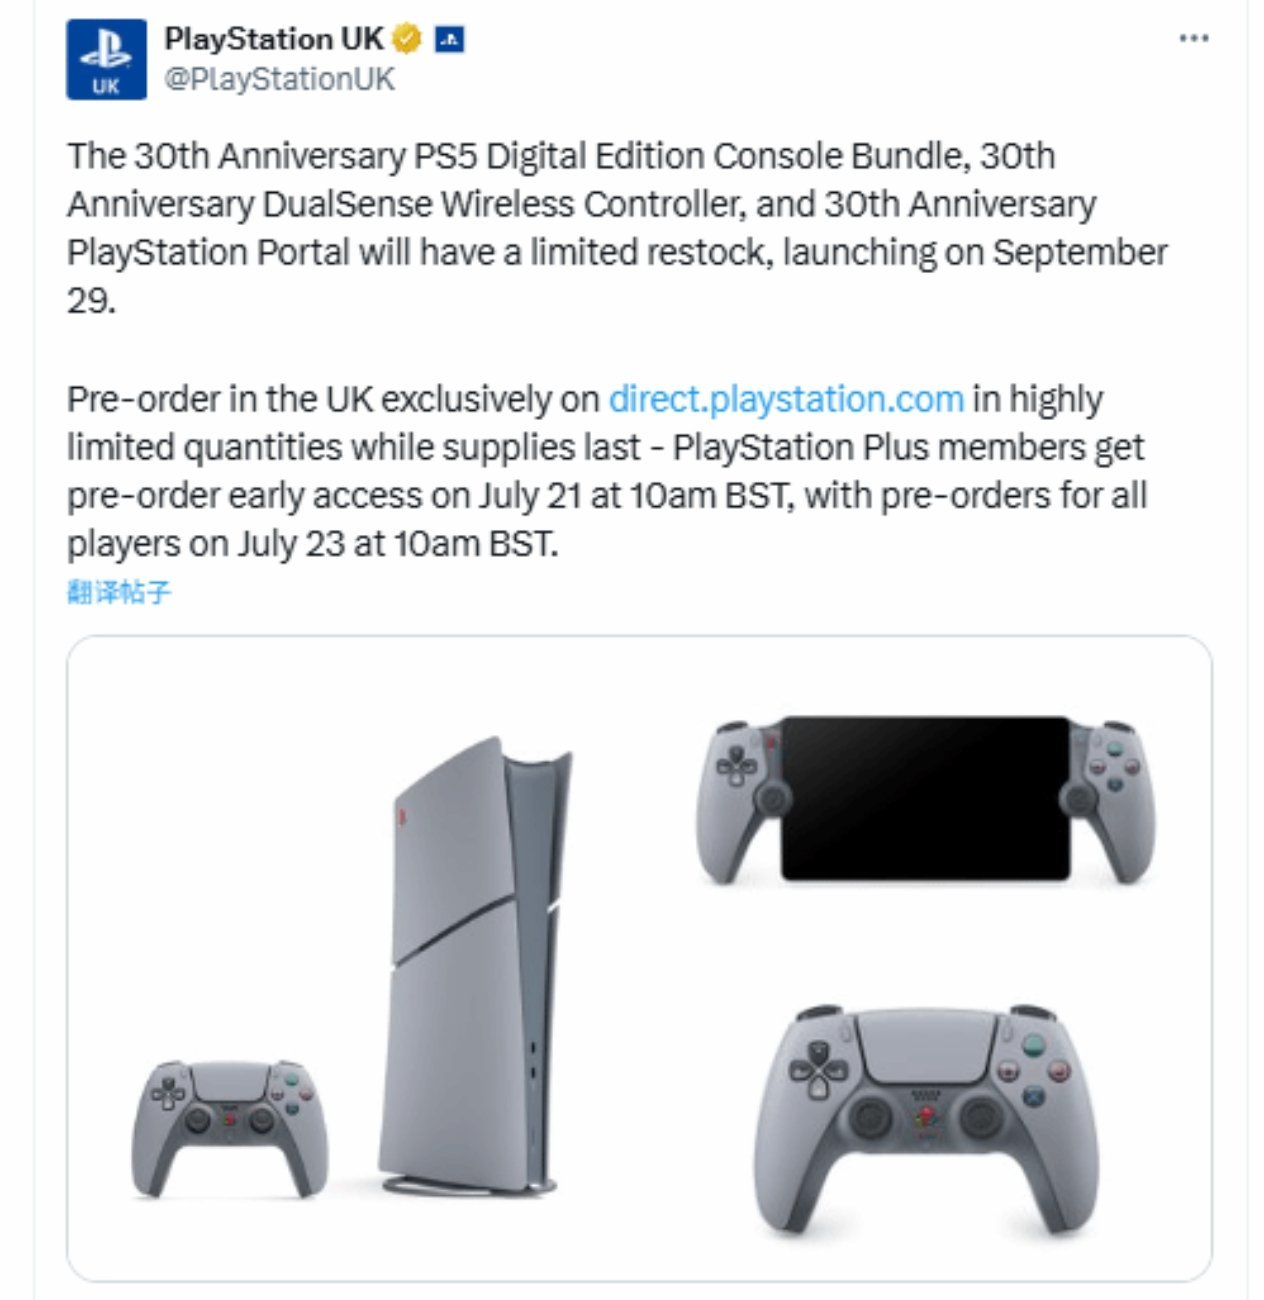Visit the @PlayStationUK handle

[x=279, y=79]
